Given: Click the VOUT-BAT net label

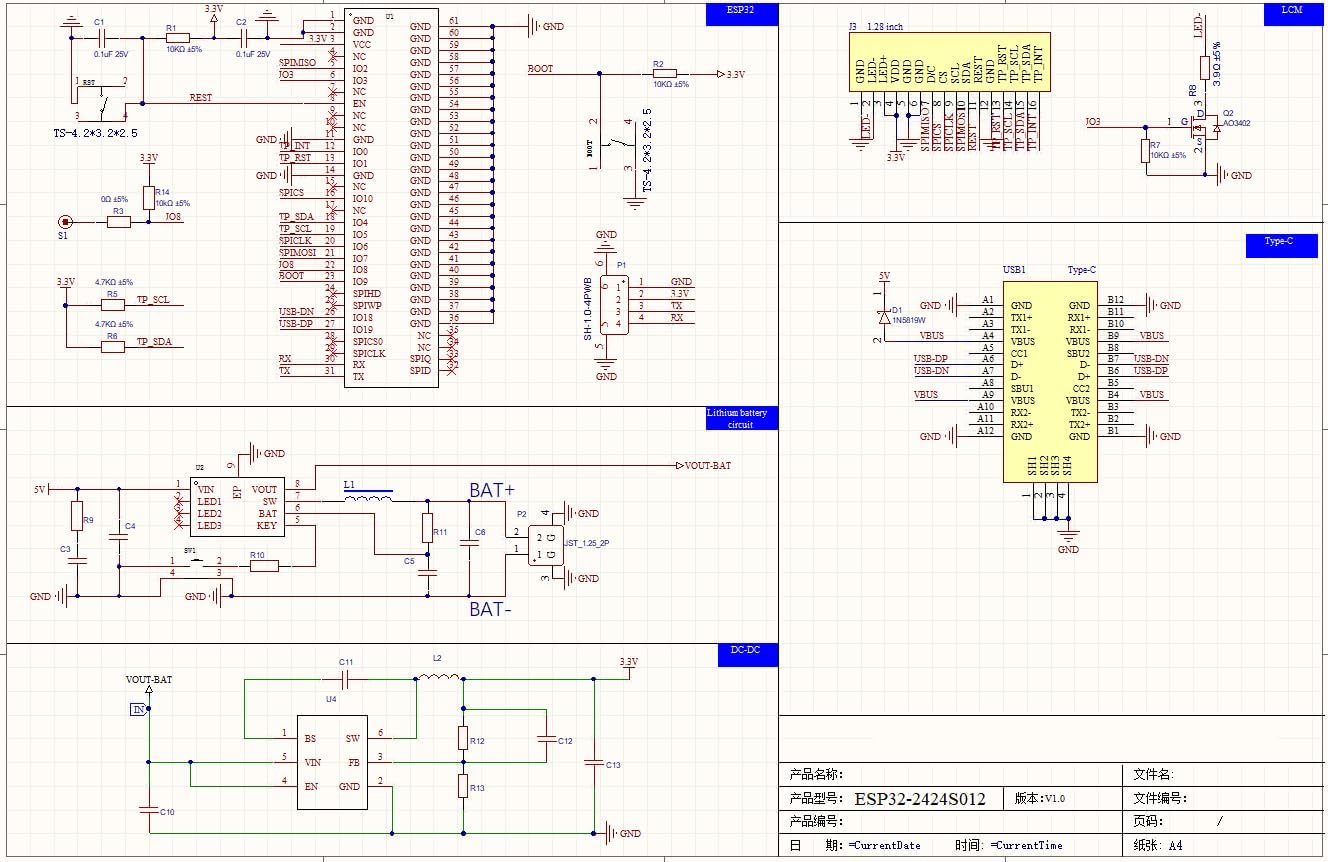Looking at the screenshot, I should click(x=707, y=465).
